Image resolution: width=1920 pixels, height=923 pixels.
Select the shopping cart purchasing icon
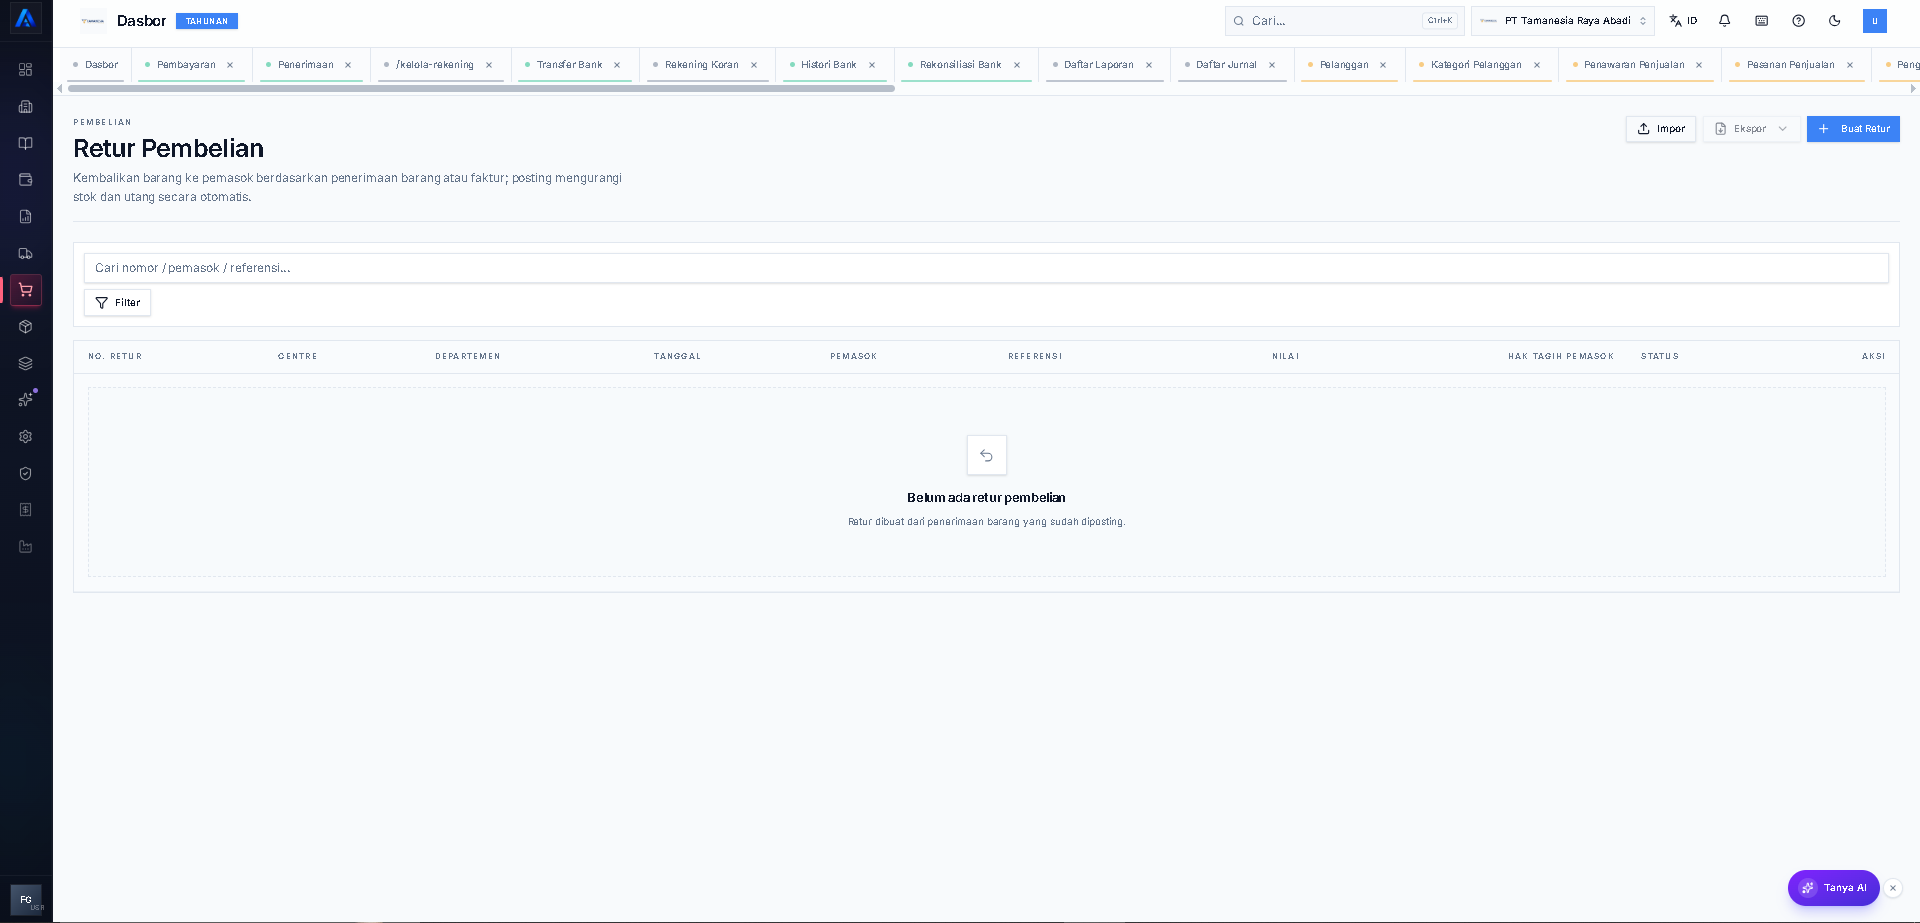pyautogui.click(x=26, y=290)
